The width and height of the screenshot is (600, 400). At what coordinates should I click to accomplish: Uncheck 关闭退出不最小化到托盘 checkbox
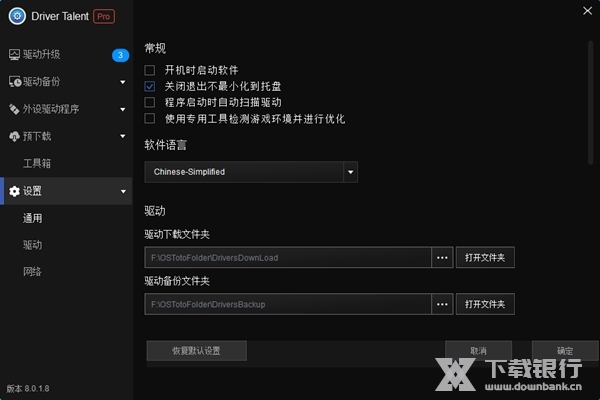tap(150, 86)
